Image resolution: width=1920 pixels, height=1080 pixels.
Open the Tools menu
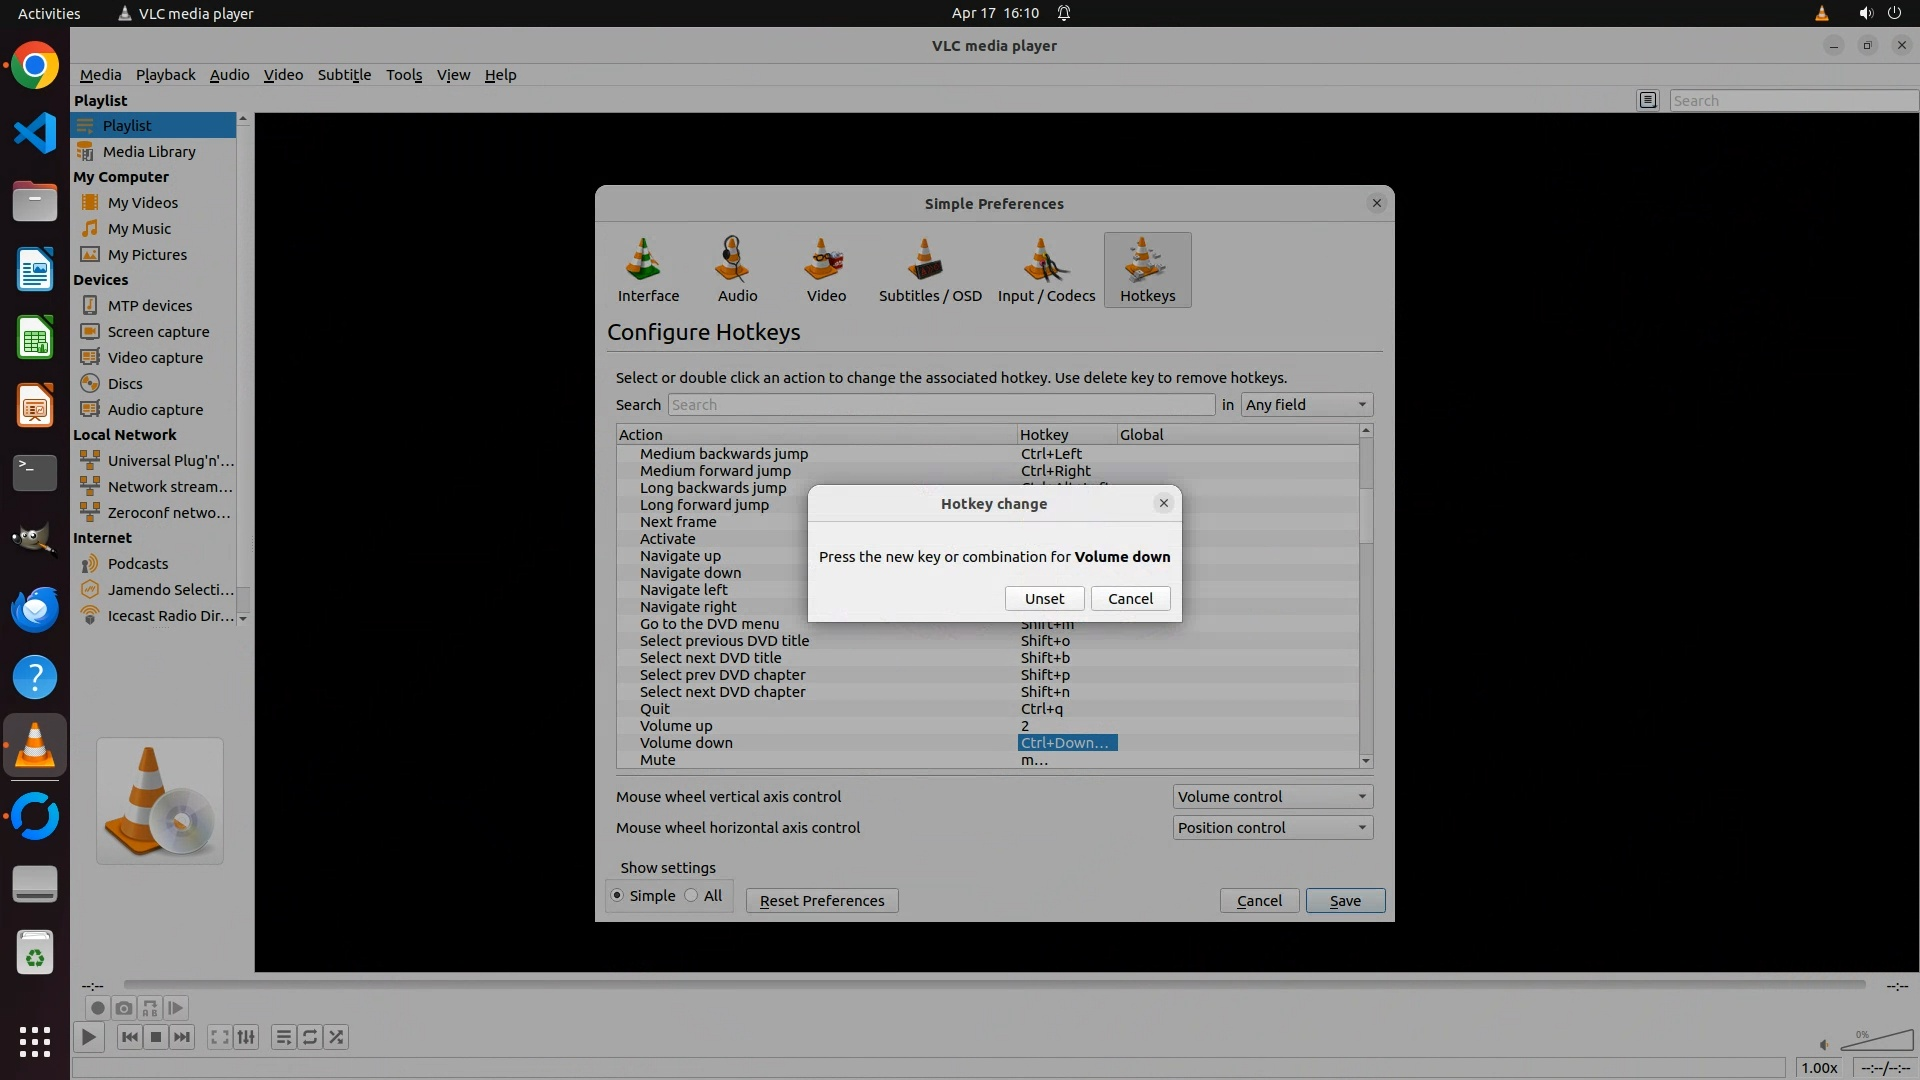(x=404, y=74)
